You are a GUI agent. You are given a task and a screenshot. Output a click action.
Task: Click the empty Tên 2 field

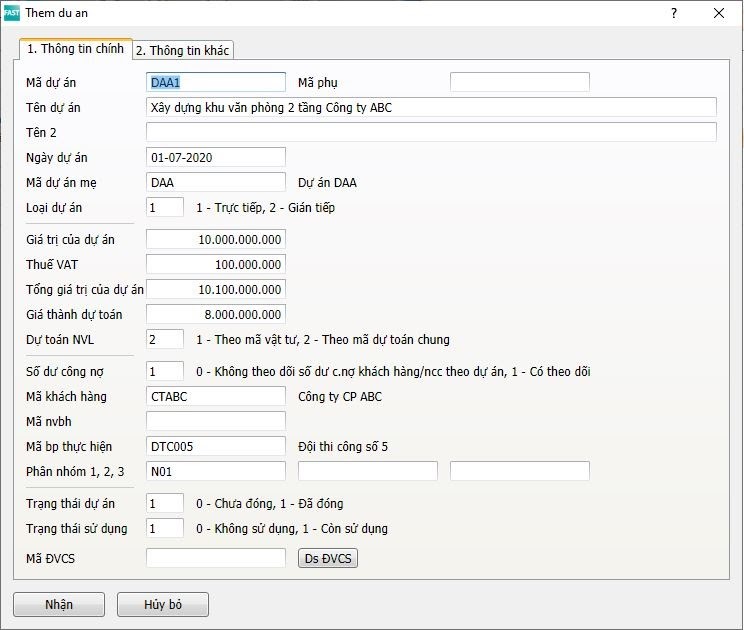(430, 132)
